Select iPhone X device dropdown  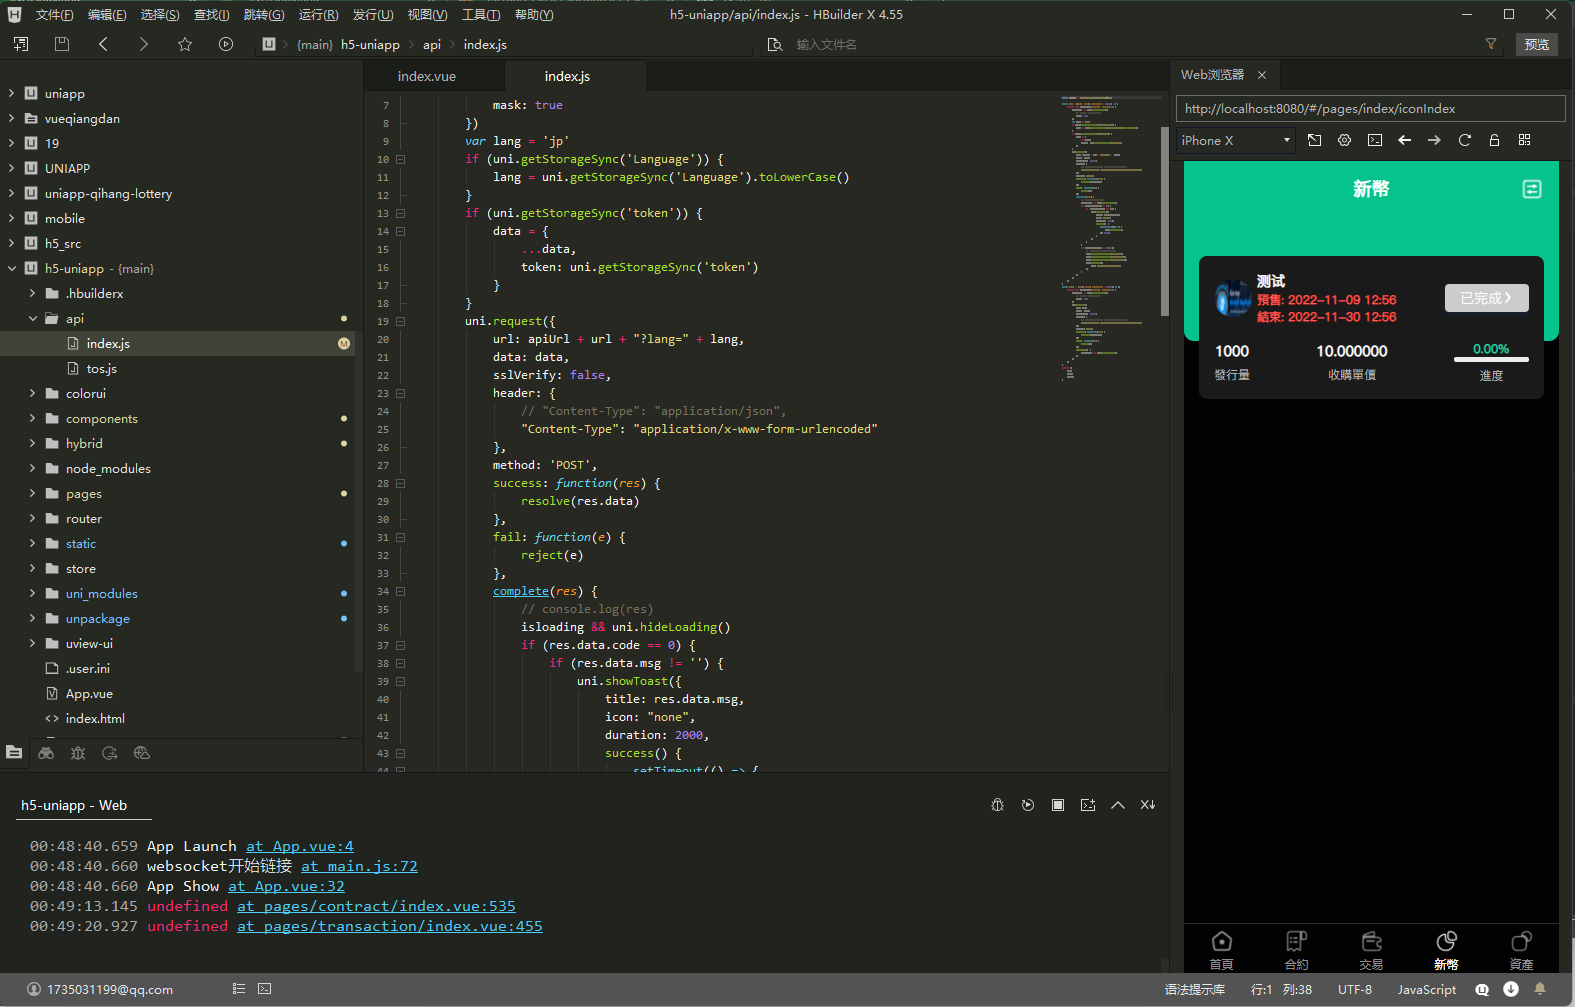1236,140
